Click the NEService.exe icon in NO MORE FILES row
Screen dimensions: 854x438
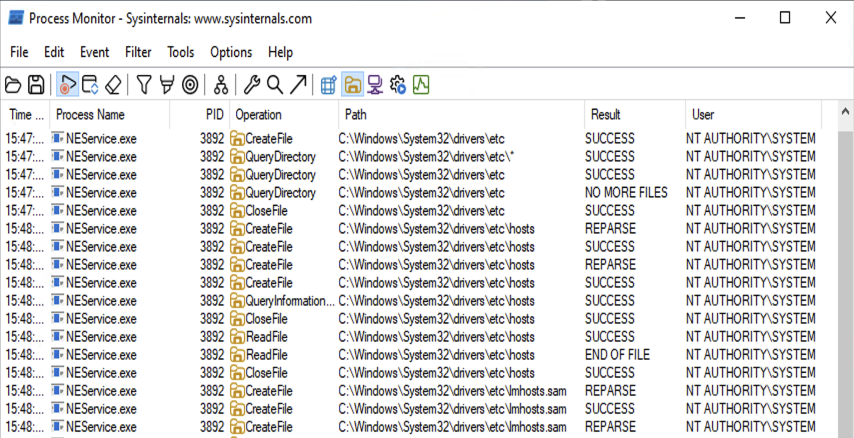point(58,193)
